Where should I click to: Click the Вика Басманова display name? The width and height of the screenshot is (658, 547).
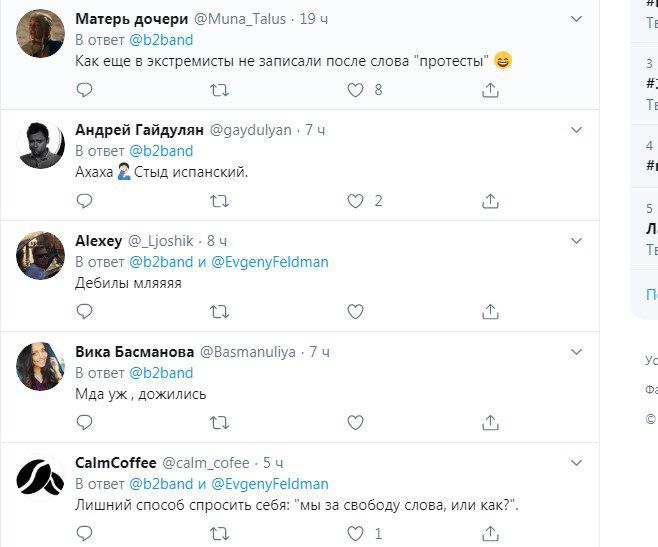pos(134,352)
